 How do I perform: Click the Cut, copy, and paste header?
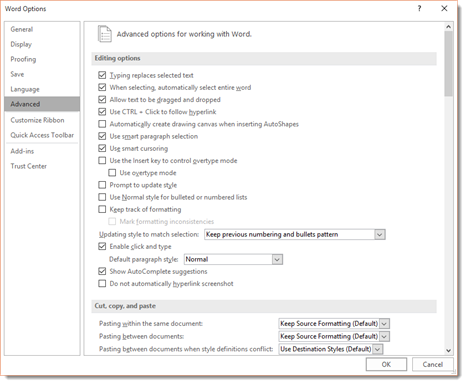264,306
